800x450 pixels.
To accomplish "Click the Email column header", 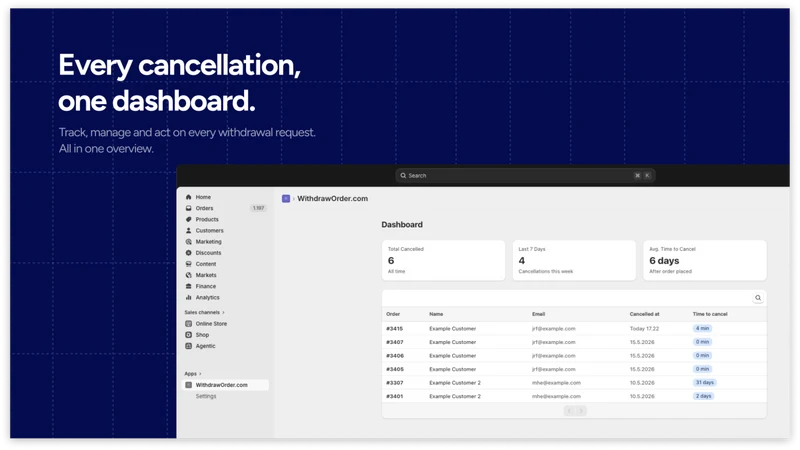I will click(x=538, y=314).
